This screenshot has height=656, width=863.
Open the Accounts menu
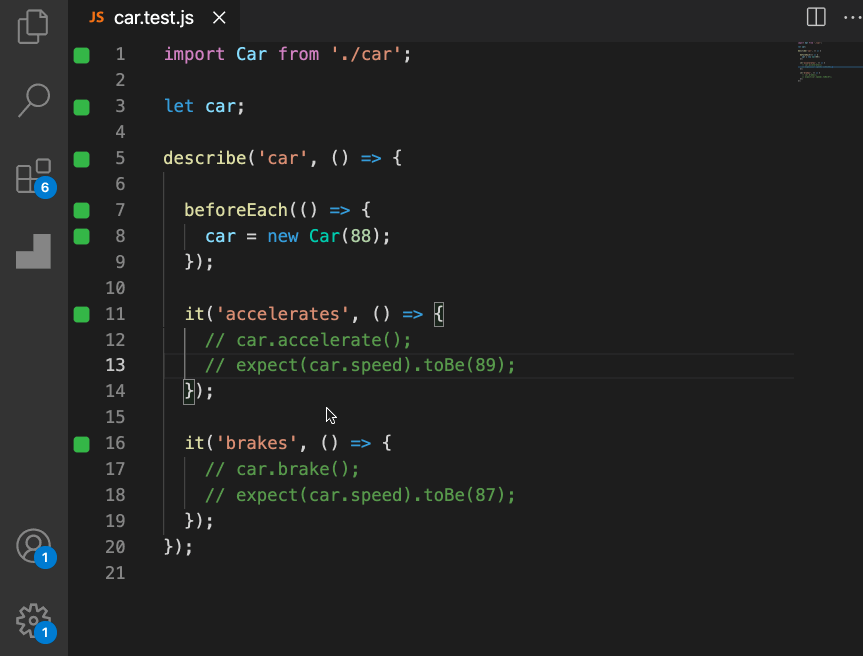coord(33,545)
